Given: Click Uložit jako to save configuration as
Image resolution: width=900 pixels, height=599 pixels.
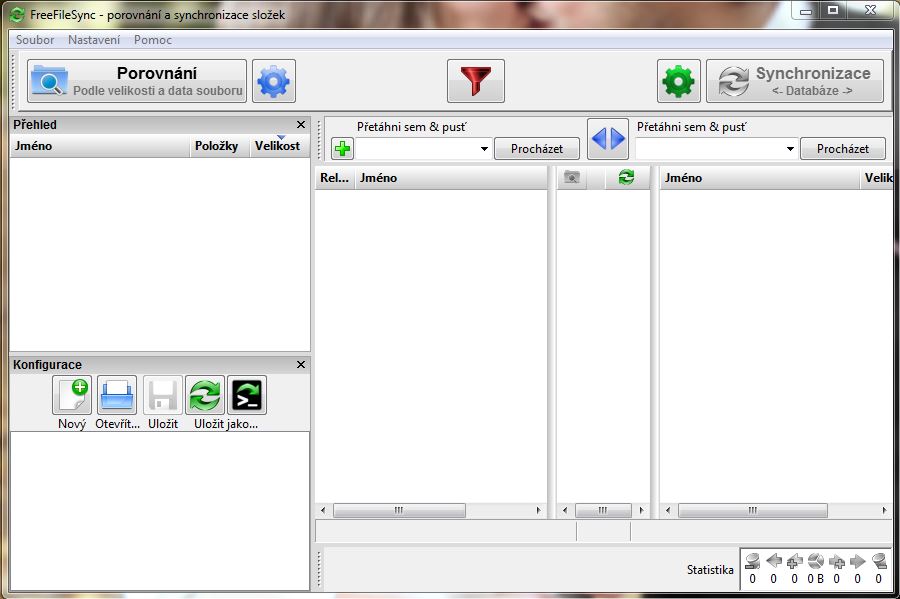Looking at the screenshot, I should [x=205, y=396].
